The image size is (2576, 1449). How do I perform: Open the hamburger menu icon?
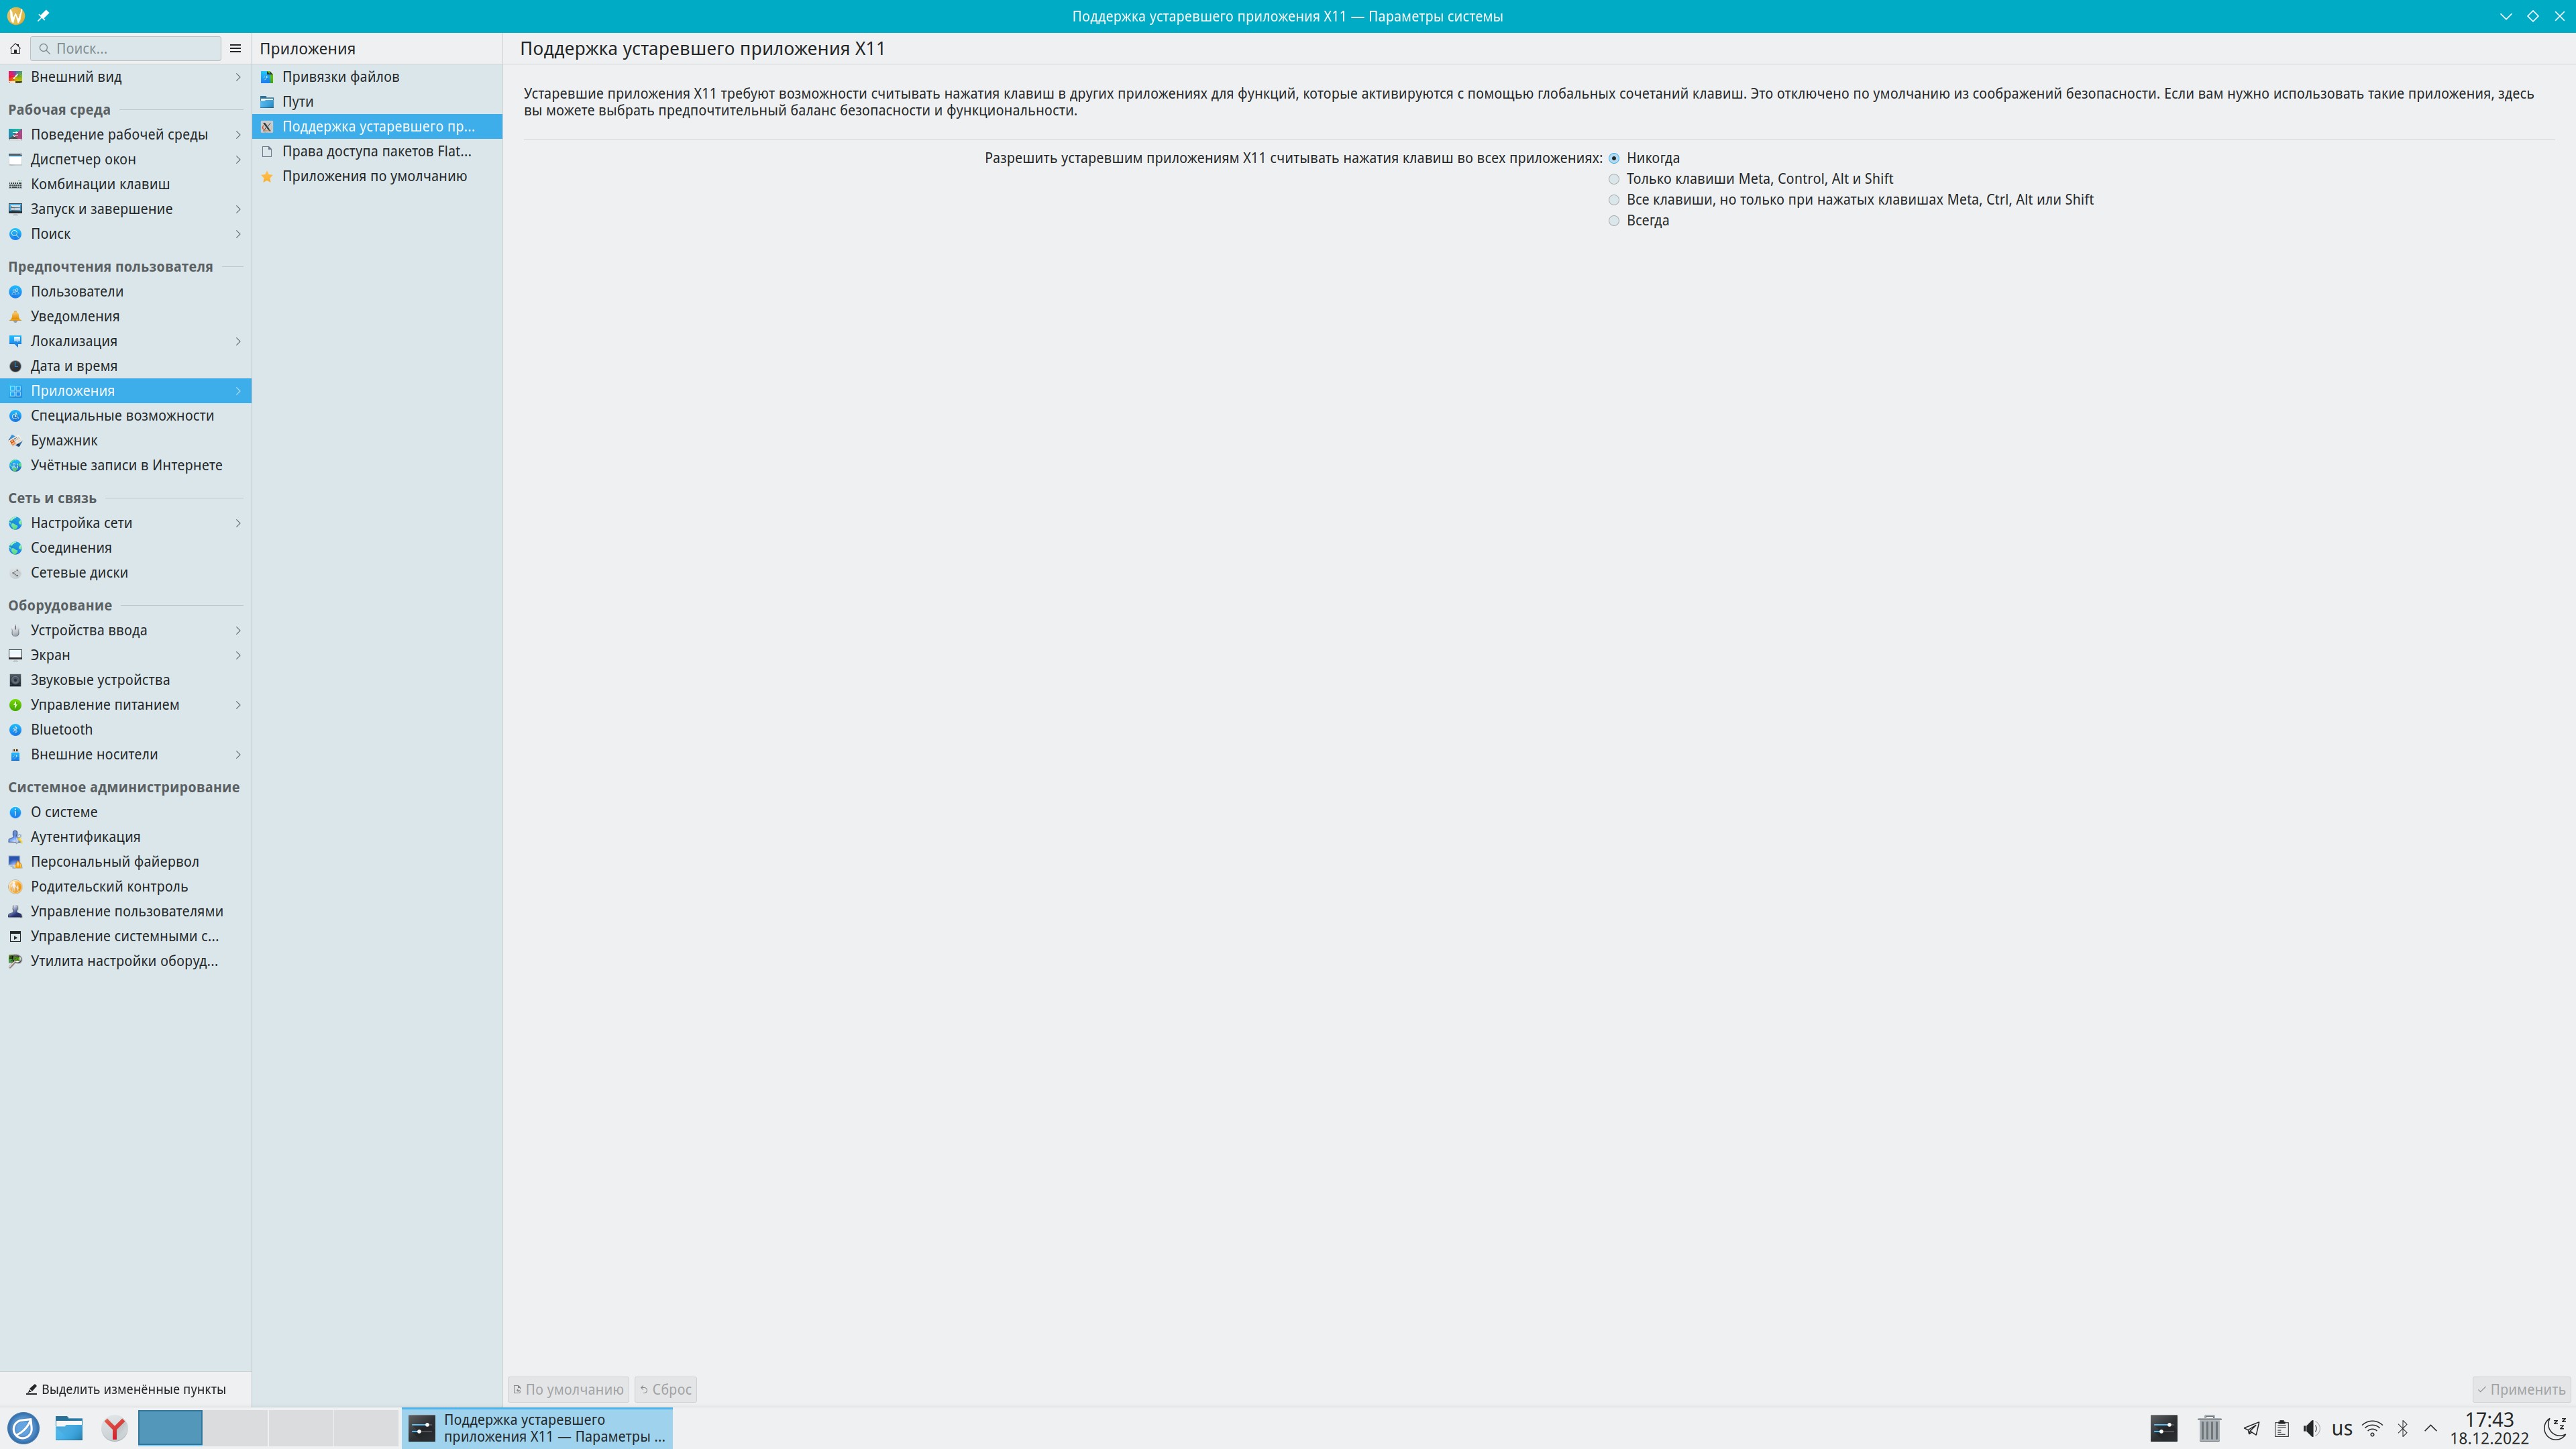tap(235, 48)
